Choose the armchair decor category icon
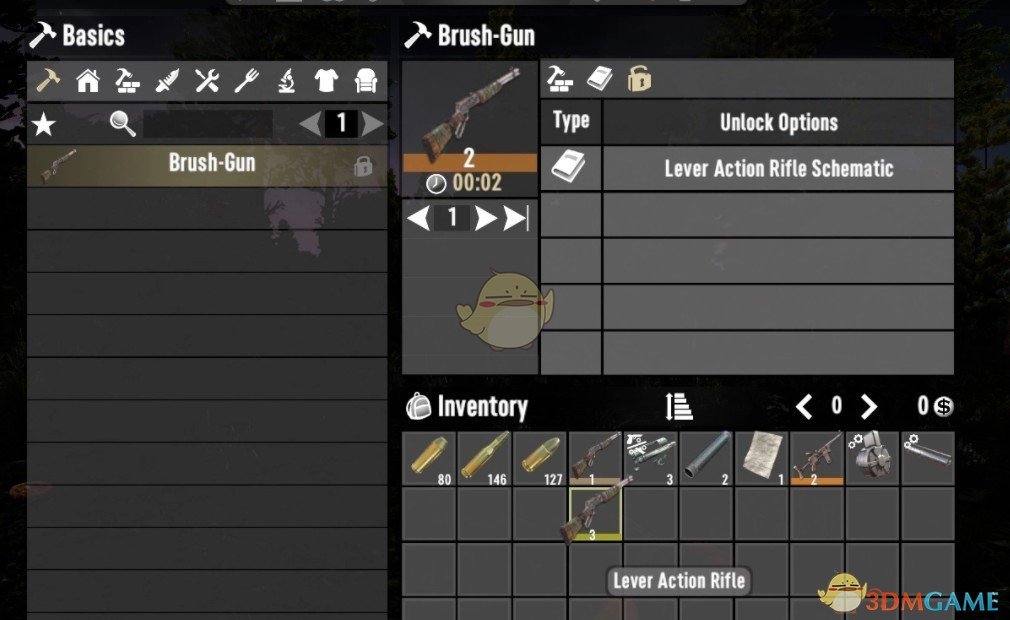This screenshot has width=1010, height=620. point(366,81)
